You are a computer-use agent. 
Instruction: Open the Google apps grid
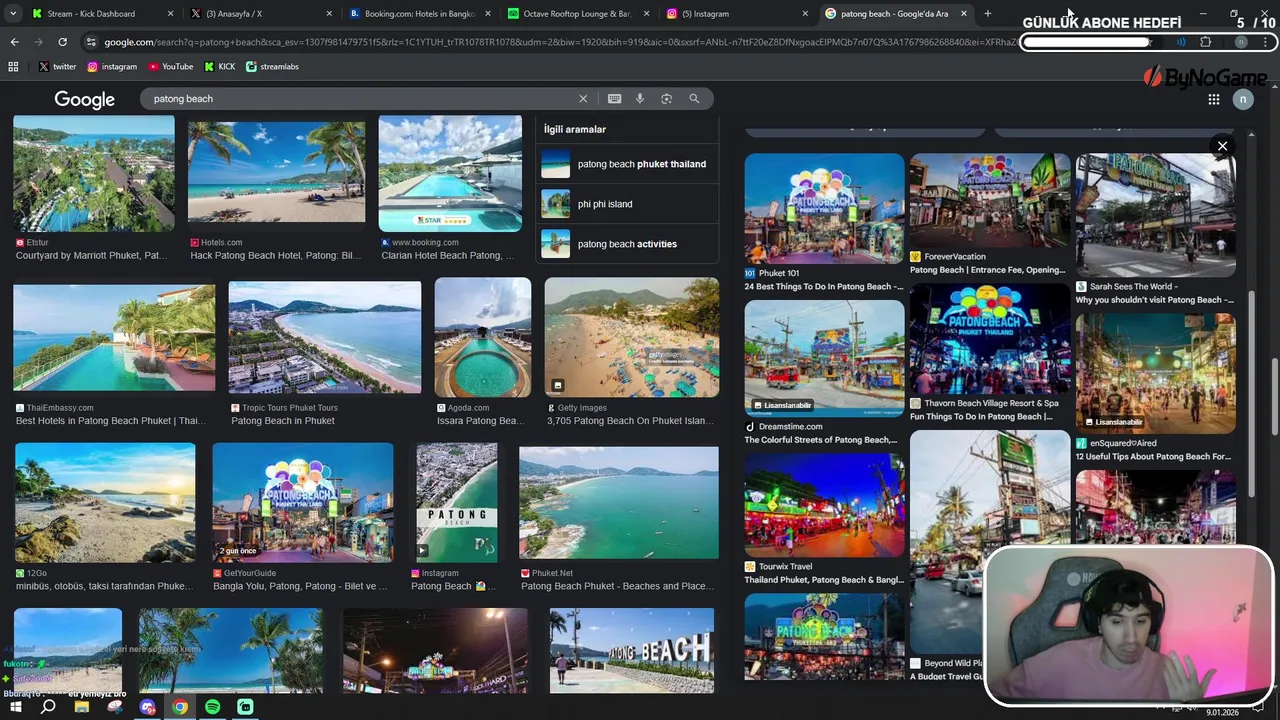point(1213,99)
